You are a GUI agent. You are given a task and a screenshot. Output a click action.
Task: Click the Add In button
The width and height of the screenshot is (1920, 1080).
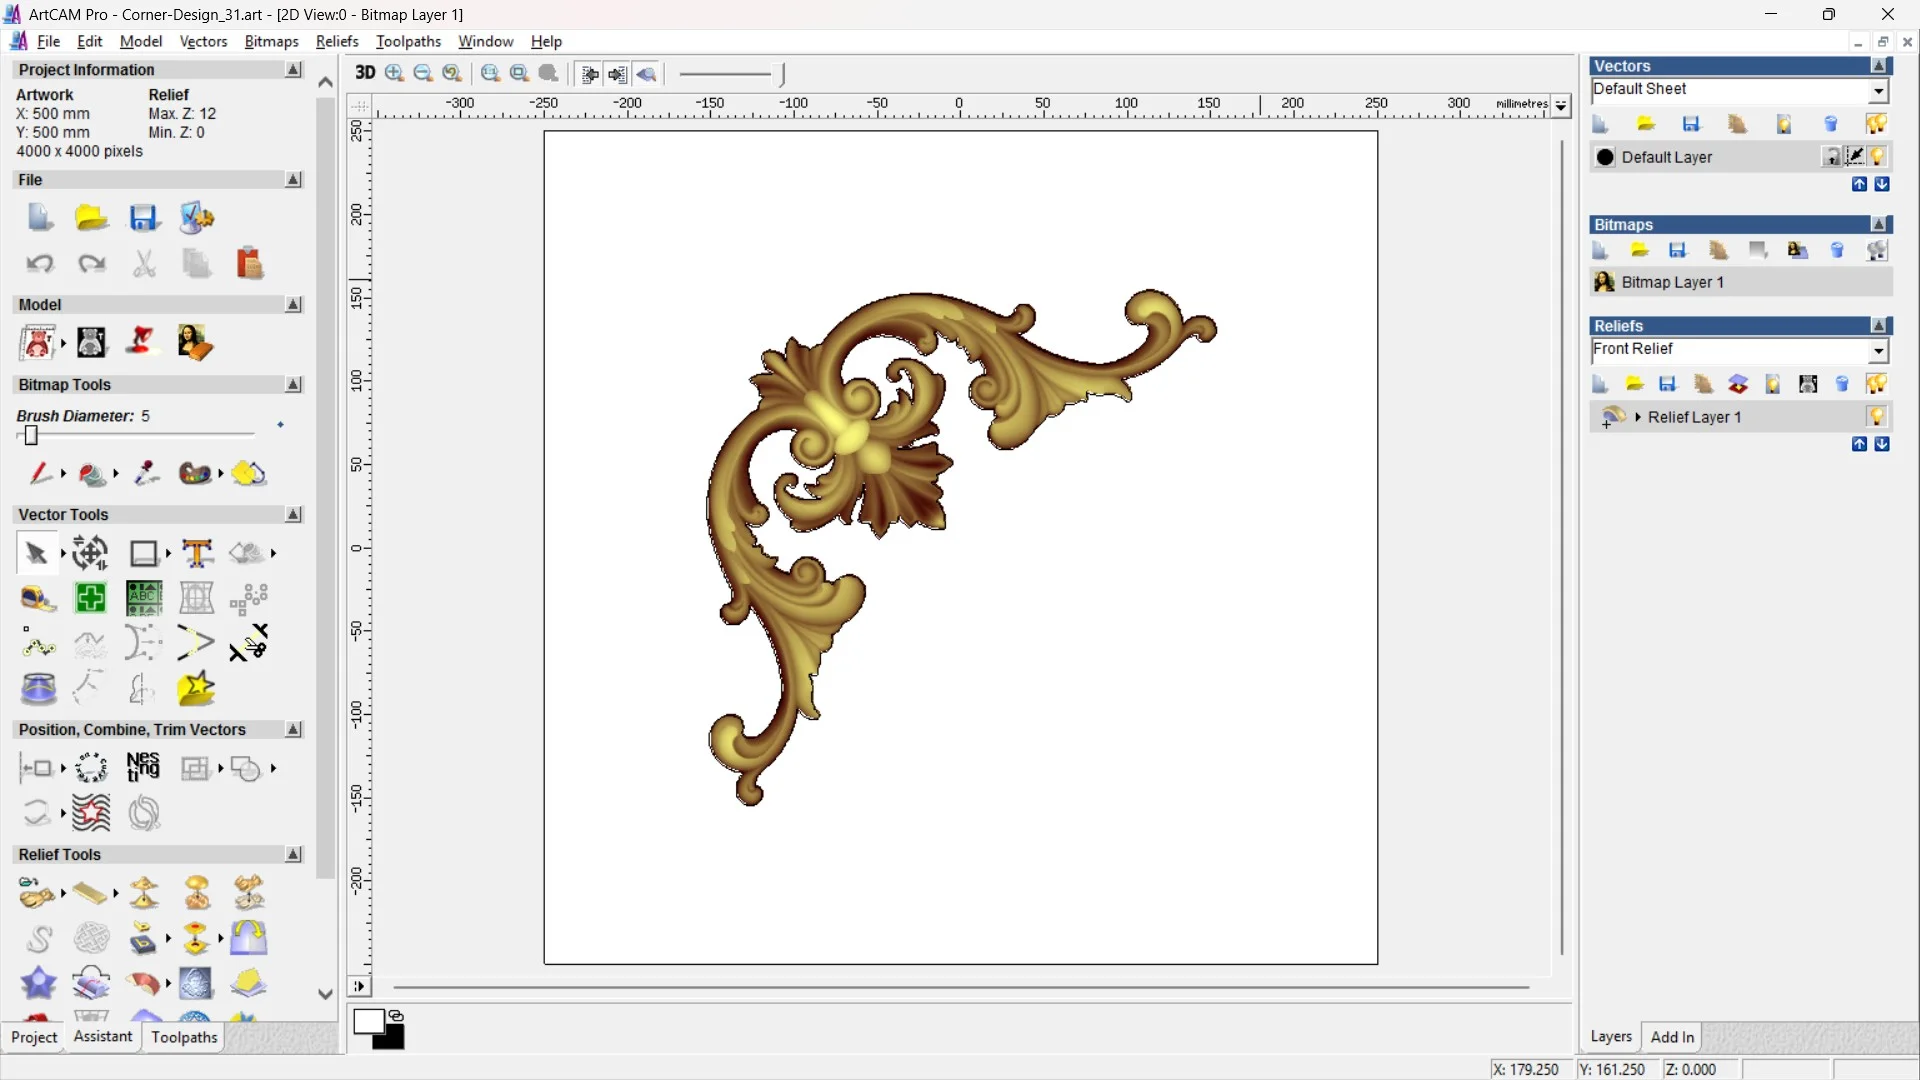pyautogui.click(x=1673, y=1037)
